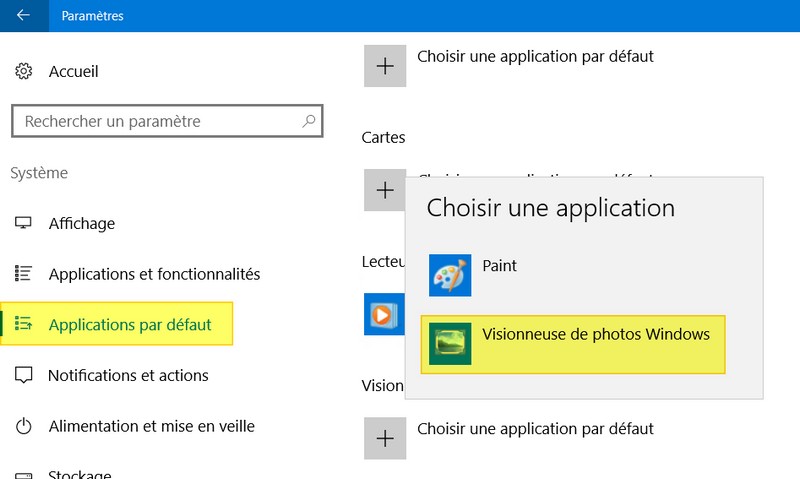Go to Notifications et actions
This screenshot has height=479, width=800.
pyautogui.click(x=128, y=376)
